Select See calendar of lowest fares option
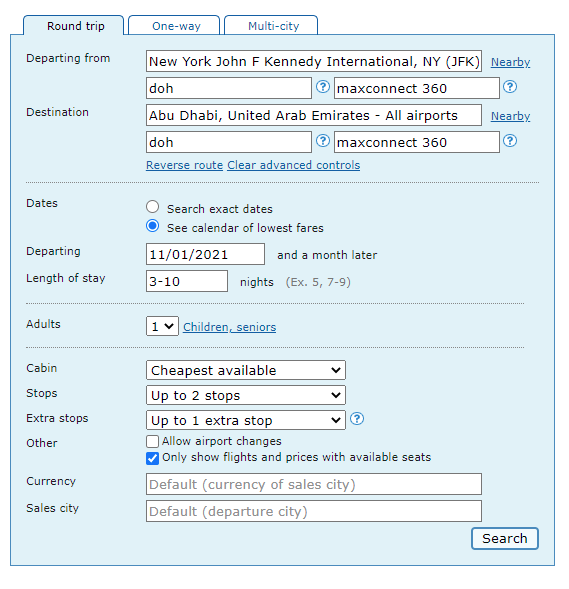 [152, 226]
